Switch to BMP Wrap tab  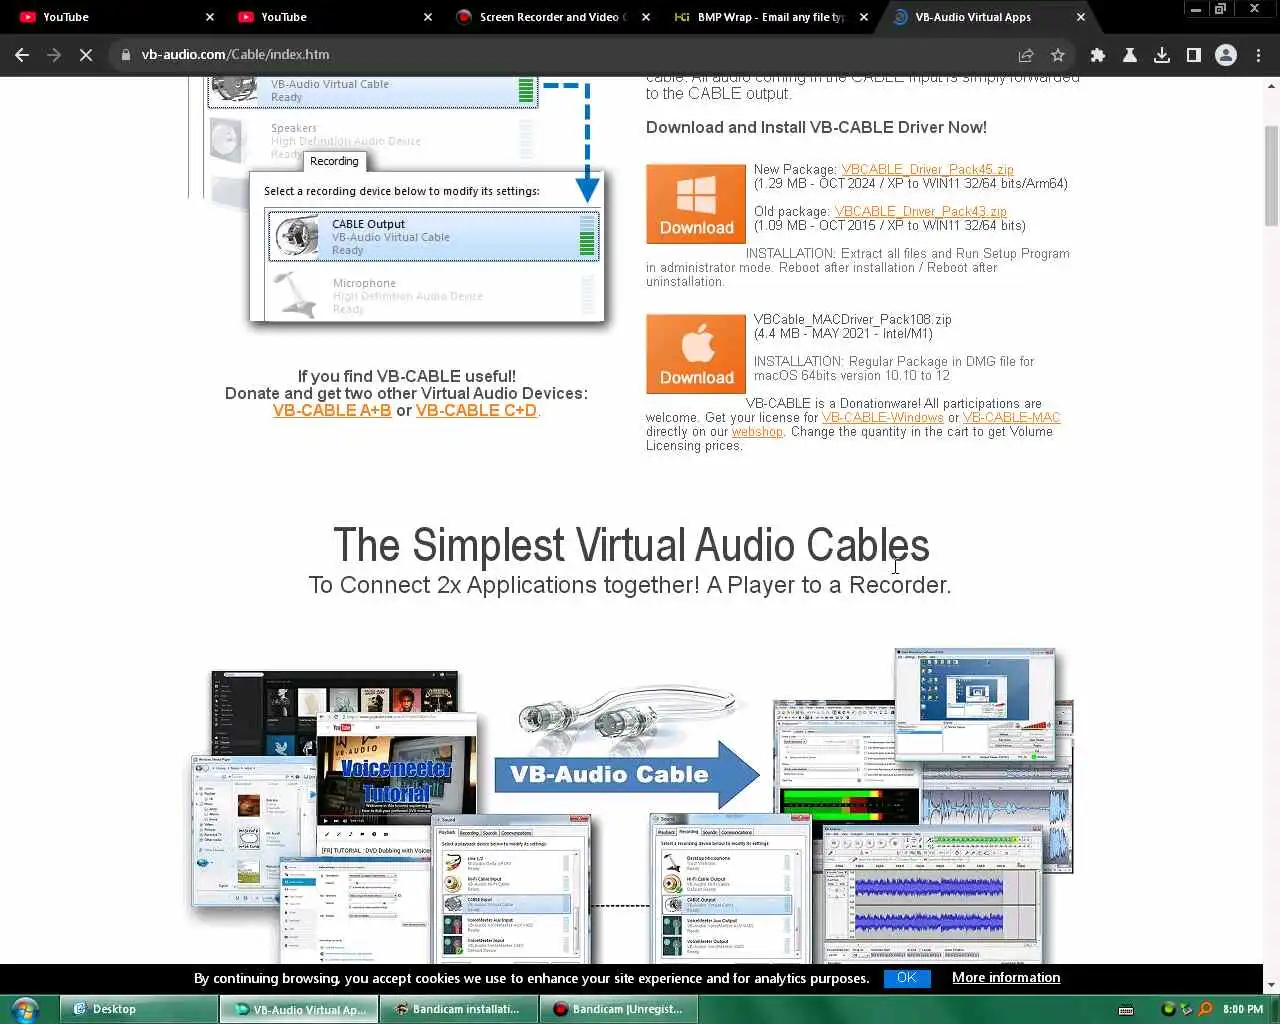766,17
